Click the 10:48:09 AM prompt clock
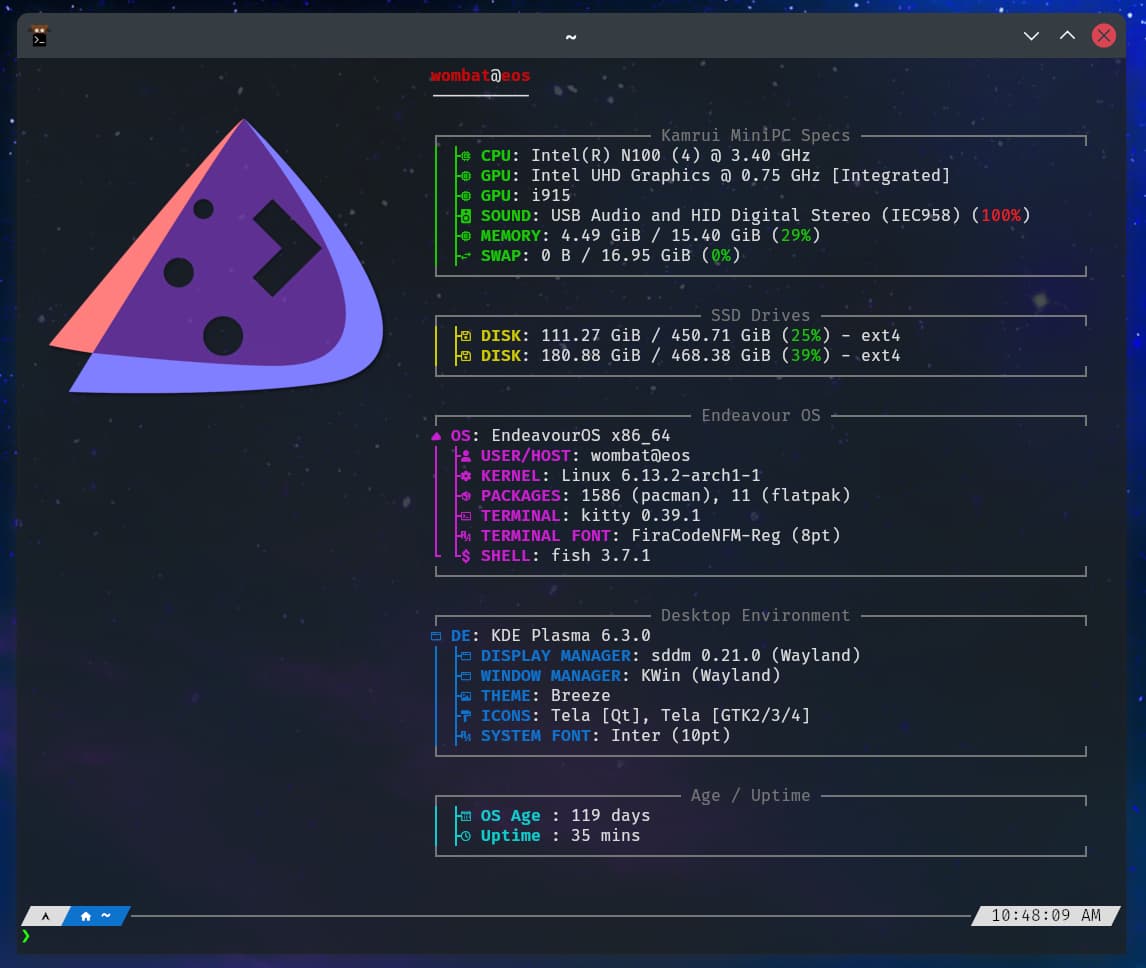The image size is (1146, 968). tap(1046, 915)
